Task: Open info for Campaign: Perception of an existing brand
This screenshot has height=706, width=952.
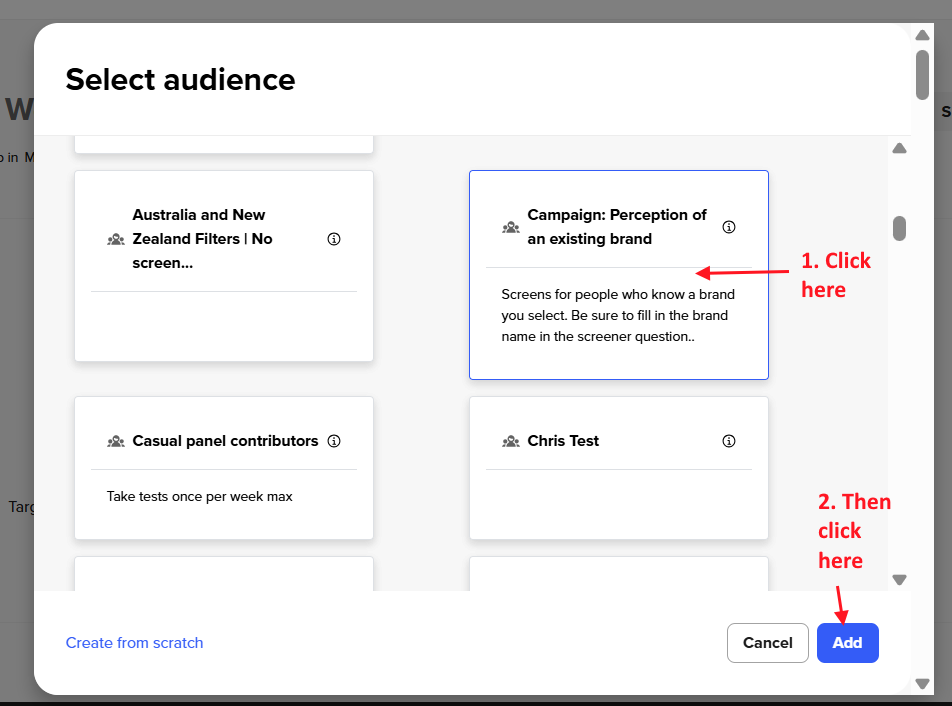Action: pyautogui.click(x=729, y=226)
